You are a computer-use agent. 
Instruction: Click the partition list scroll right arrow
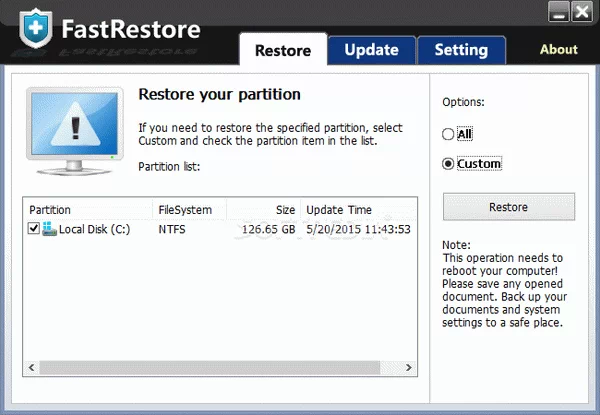(409, 368)
